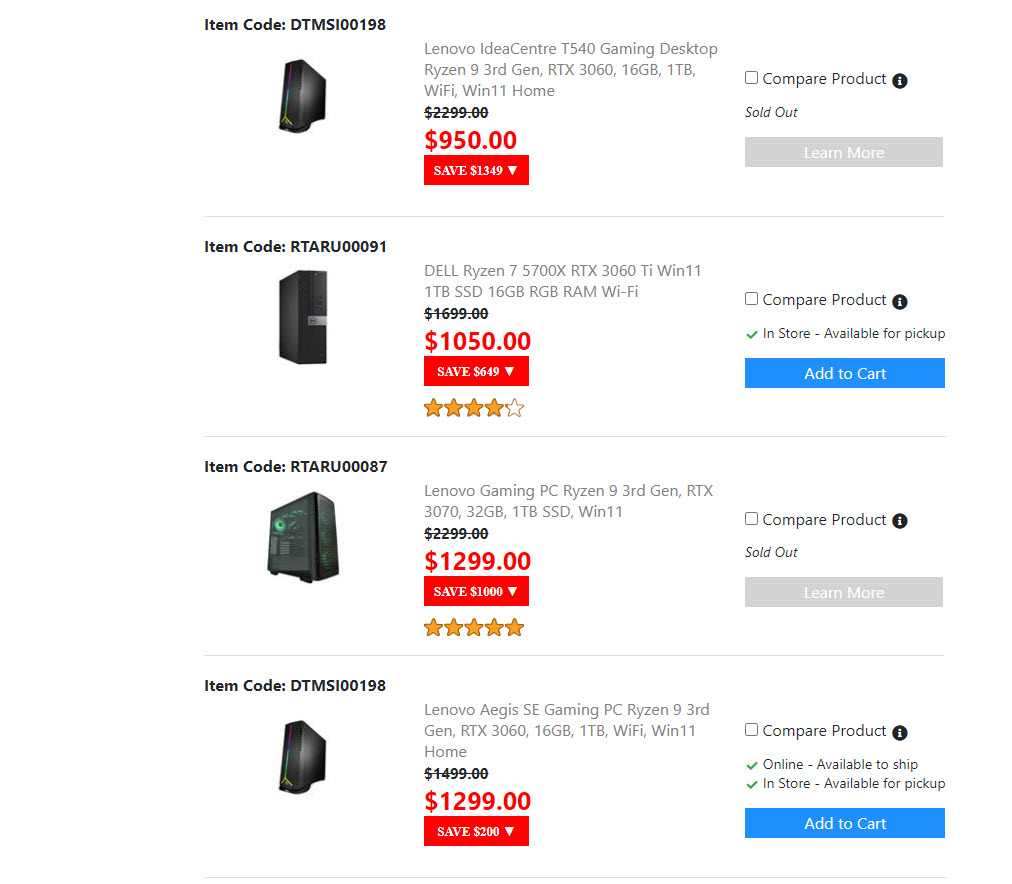The height and width of the screenshot is (884, 1012).
Task: Click five-star rating of Lenovo Gaming PC
Action: tap(474, 628)
